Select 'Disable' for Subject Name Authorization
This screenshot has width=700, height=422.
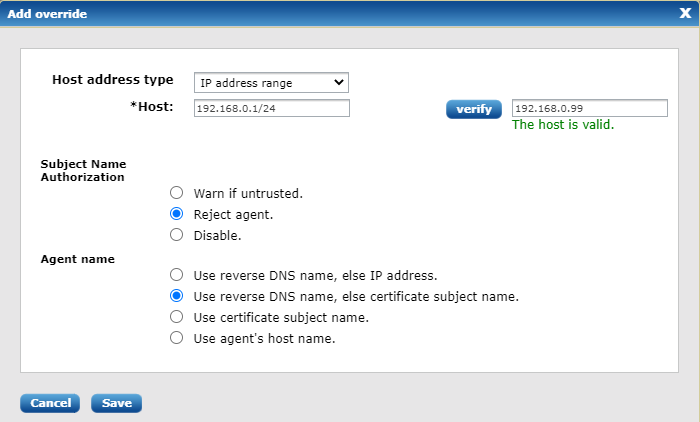(177, 235)
